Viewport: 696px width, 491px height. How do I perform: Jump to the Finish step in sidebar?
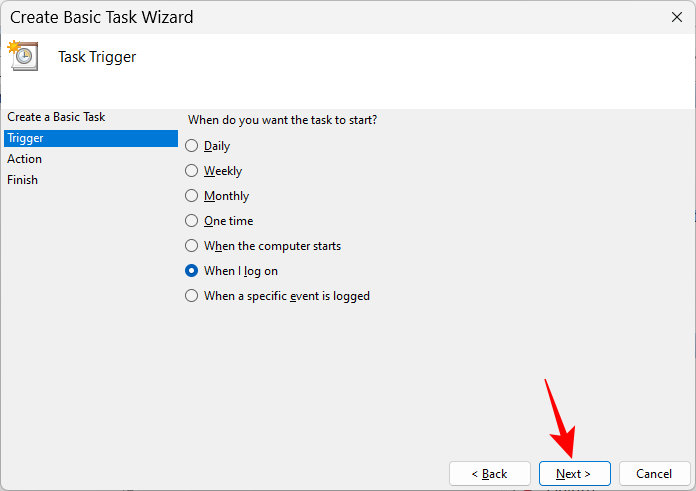(x=23, y=180)
